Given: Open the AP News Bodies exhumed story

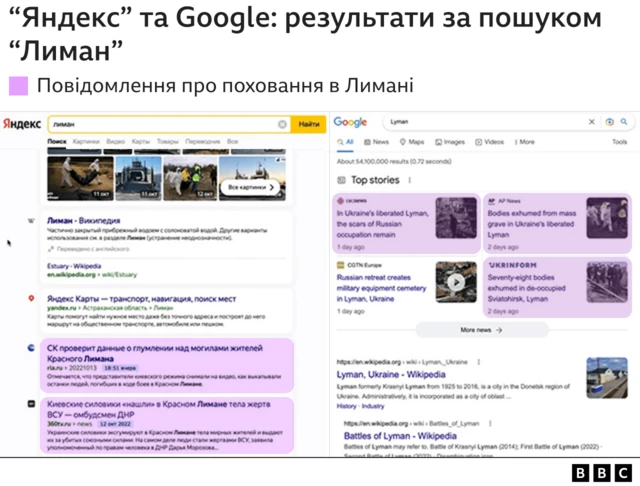Looking at the screenshot, I should (x=531, y=224).
